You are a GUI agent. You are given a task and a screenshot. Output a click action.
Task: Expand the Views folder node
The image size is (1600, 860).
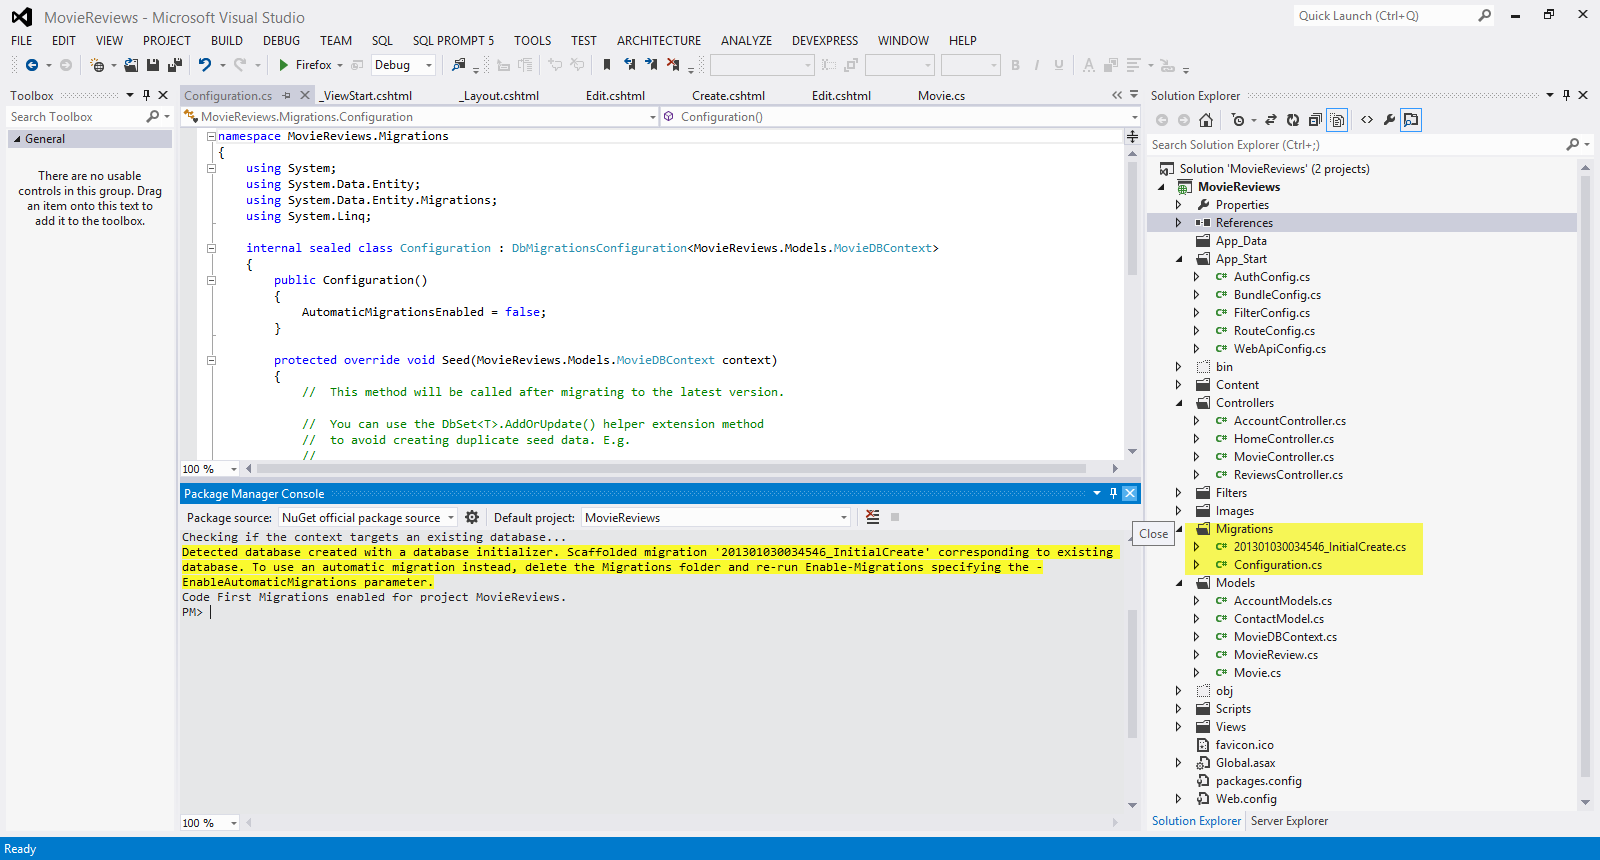(1179, 727)
